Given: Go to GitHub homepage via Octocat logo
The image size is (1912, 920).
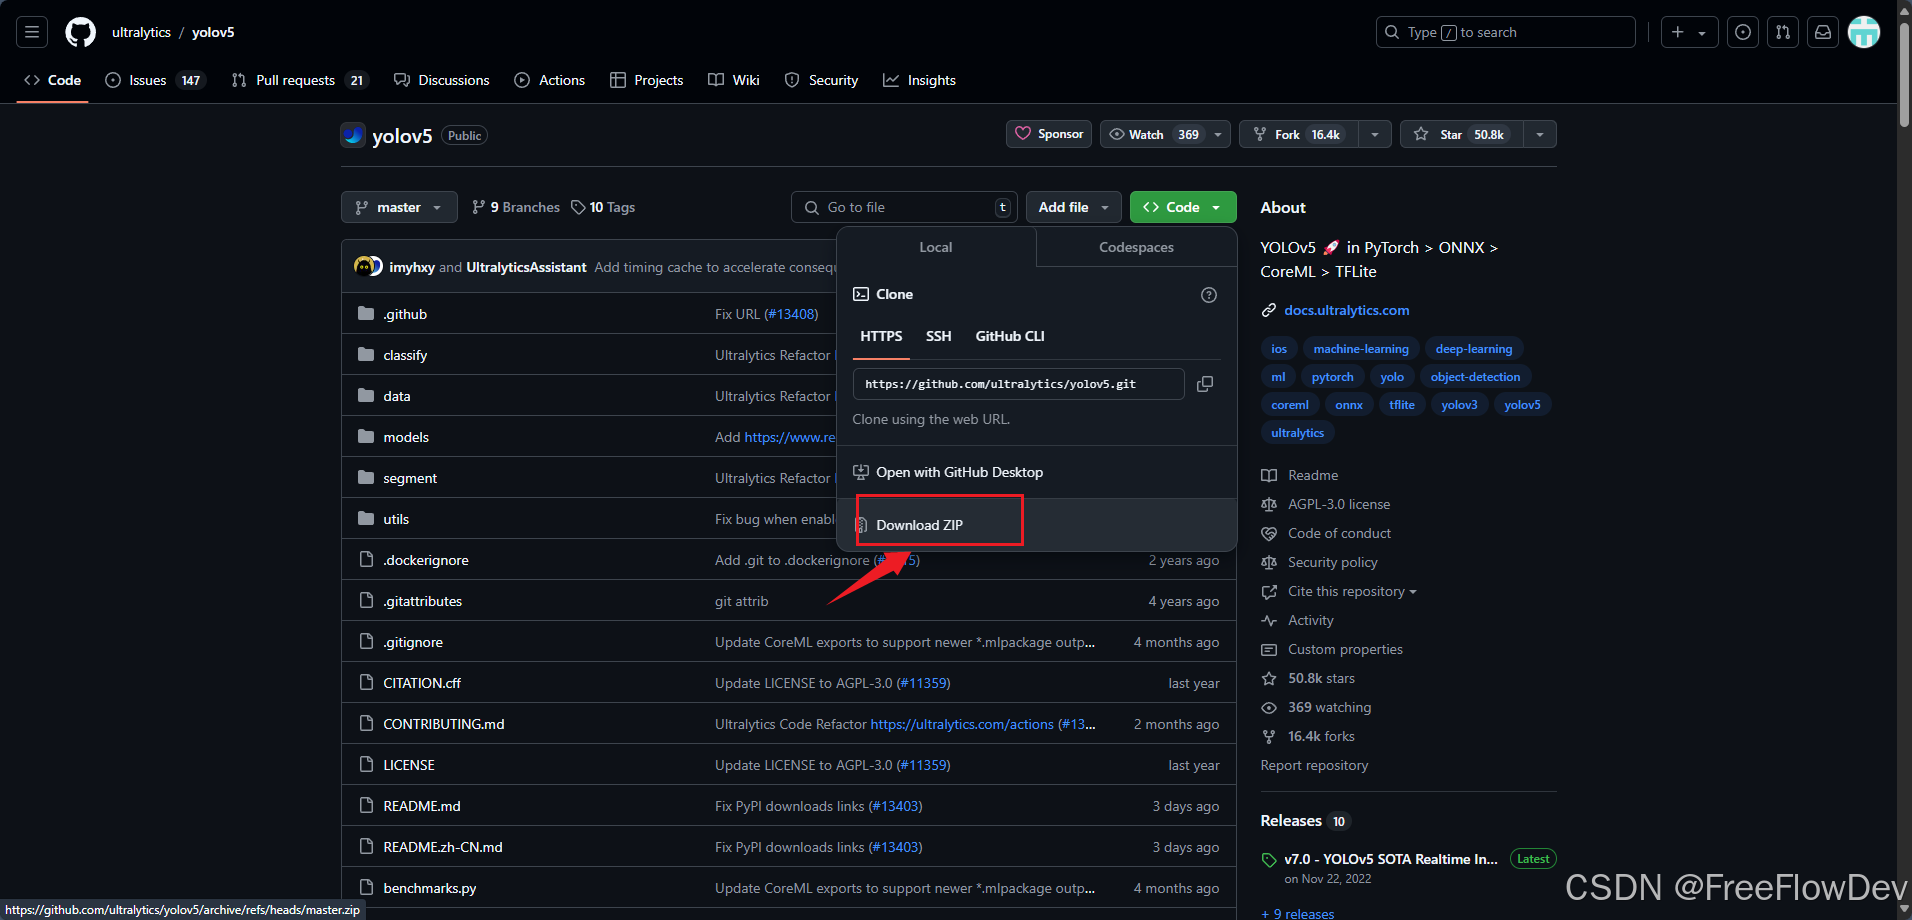Looking at the screenshot, I should (80, 32).
